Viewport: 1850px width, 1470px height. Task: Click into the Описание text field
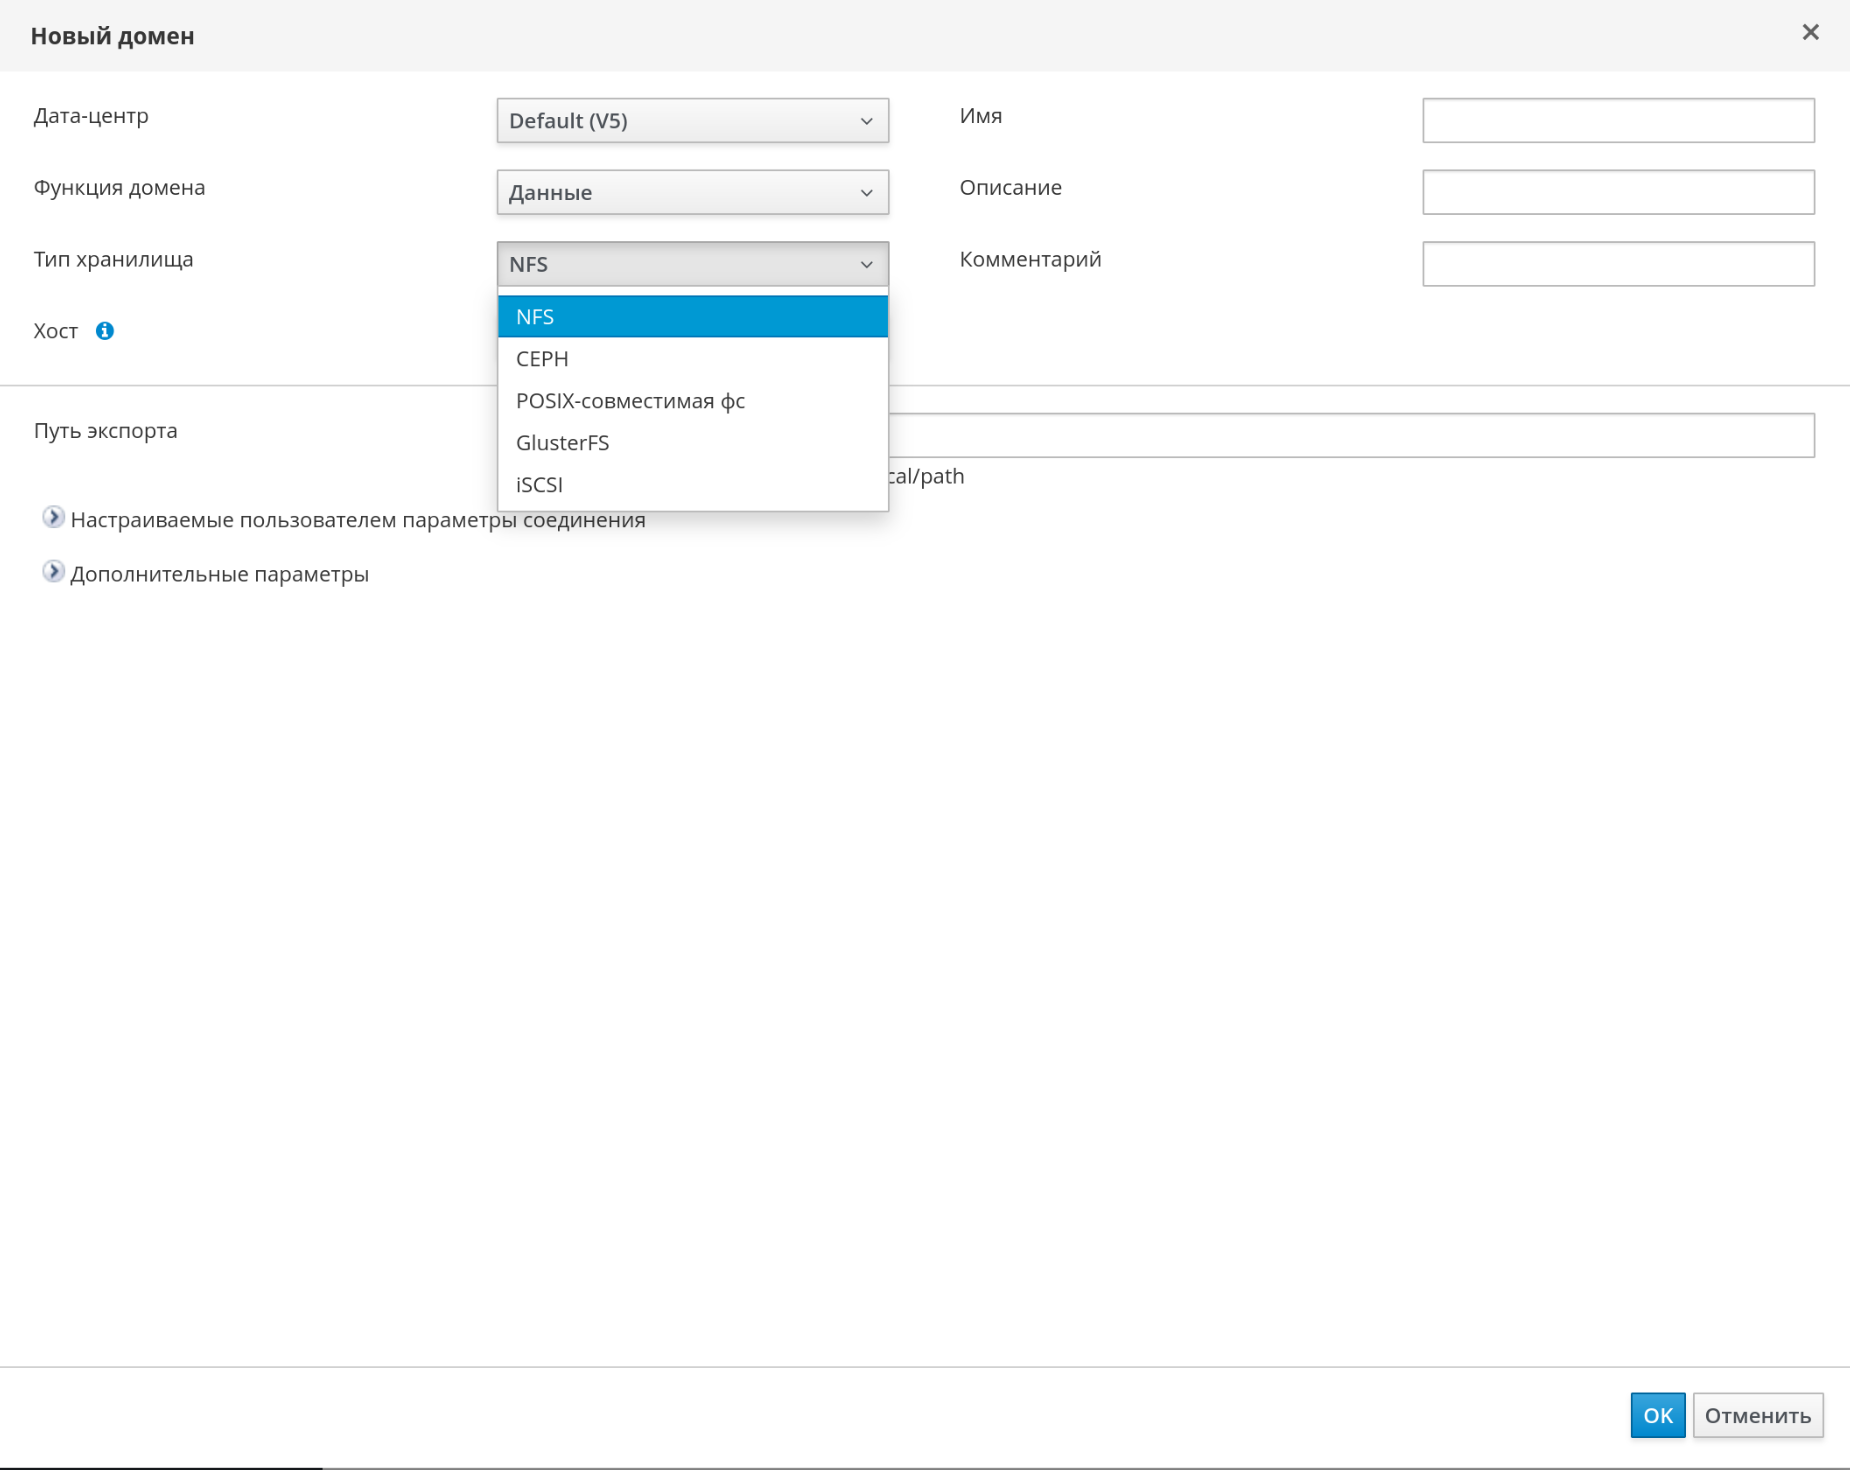[1618, 193]
